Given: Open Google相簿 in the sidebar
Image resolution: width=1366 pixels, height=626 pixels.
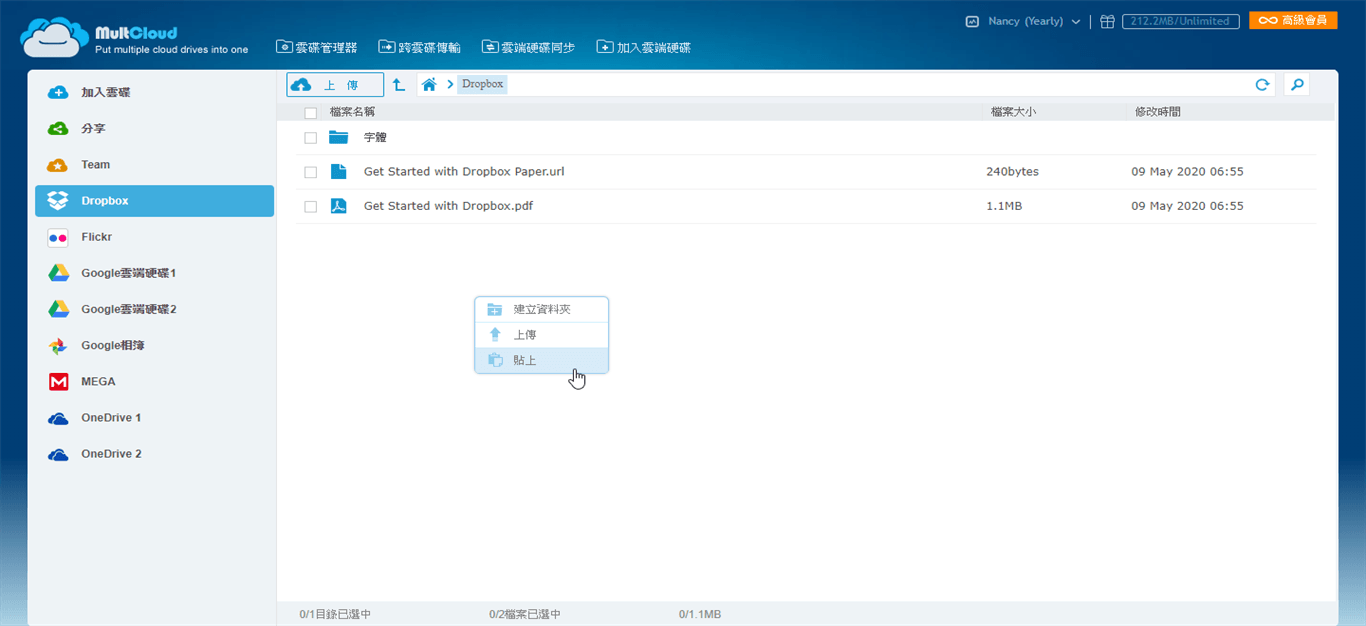Looking at the screenshot, I should (154, 345).
